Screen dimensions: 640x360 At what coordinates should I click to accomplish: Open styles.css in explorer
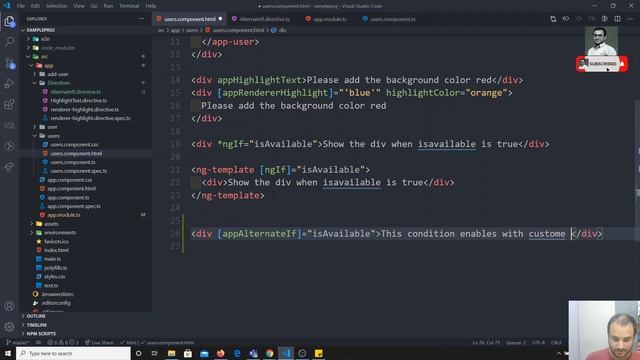pyautogui.click(x=55, y=277)
